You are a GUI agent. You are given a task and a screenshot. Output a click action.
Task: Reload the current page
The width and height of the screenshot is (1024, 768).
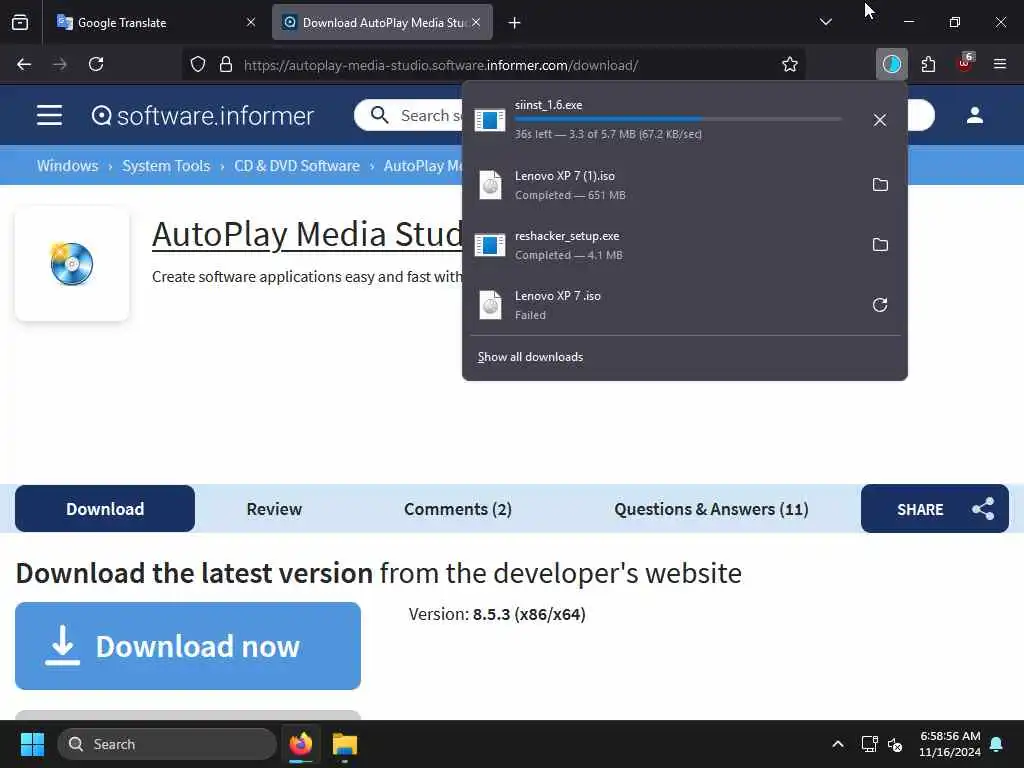(x=96, y=64)
